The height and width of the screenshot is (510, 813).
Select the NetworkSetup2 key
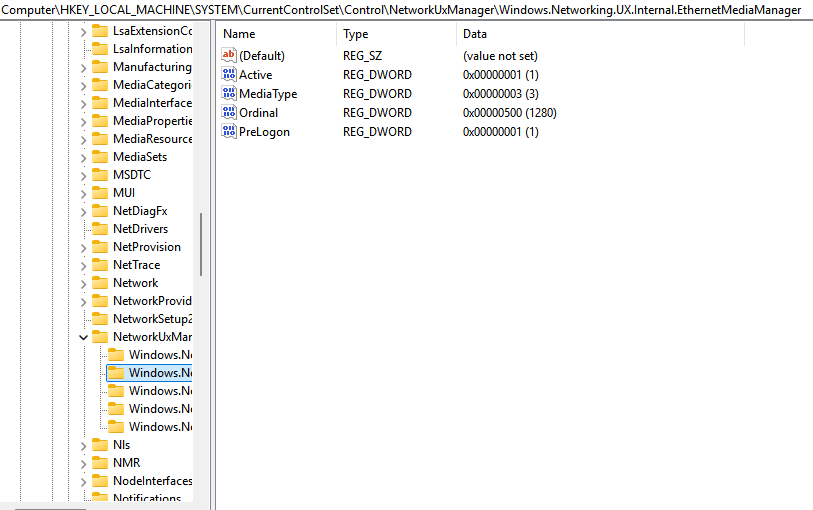click(x=152, y=319)
